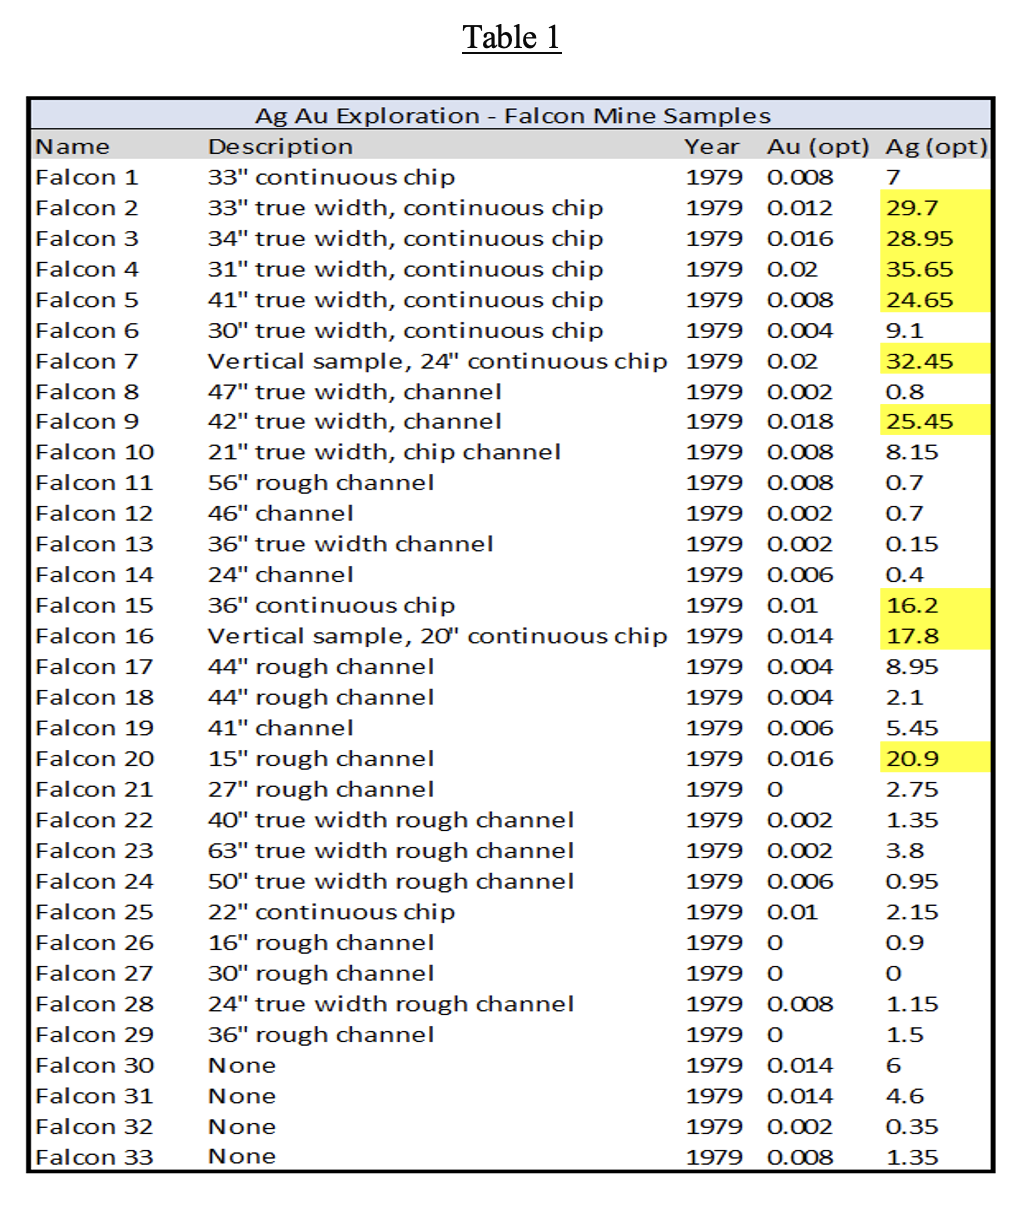The height and width of the screenshot is (1206, 1022).
Task: Click the Ag (opt) column header
Action: point(936,147)
